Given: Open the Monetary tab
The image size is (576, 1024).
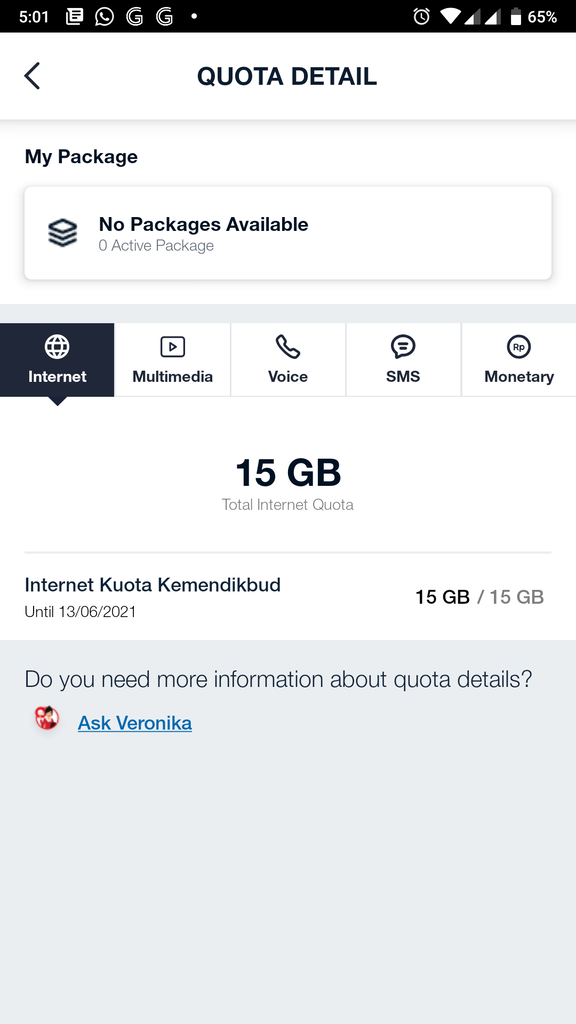Looking at the screenshot, I should 519,360.
